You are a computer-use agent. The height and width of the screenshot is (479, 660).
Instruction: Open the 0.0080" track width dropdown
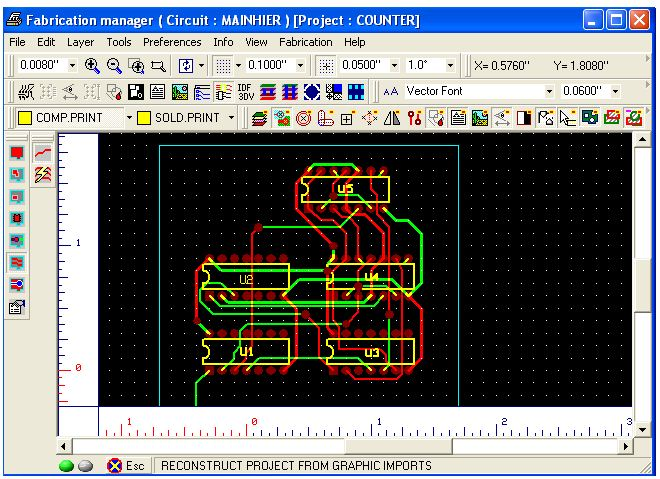point(72,66)
